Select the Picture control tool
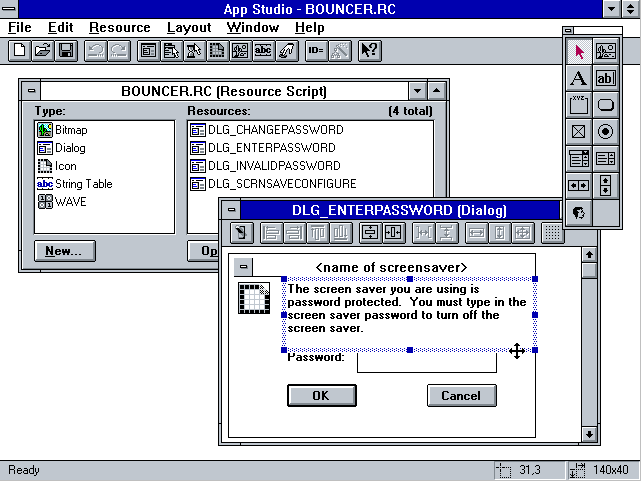The height and width of the screenshot is (481, 641). [605, 51]
